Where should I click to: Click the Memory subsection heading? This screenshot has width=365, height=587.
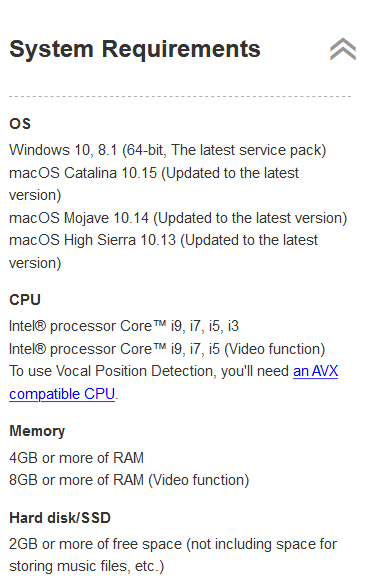(37, 431)
